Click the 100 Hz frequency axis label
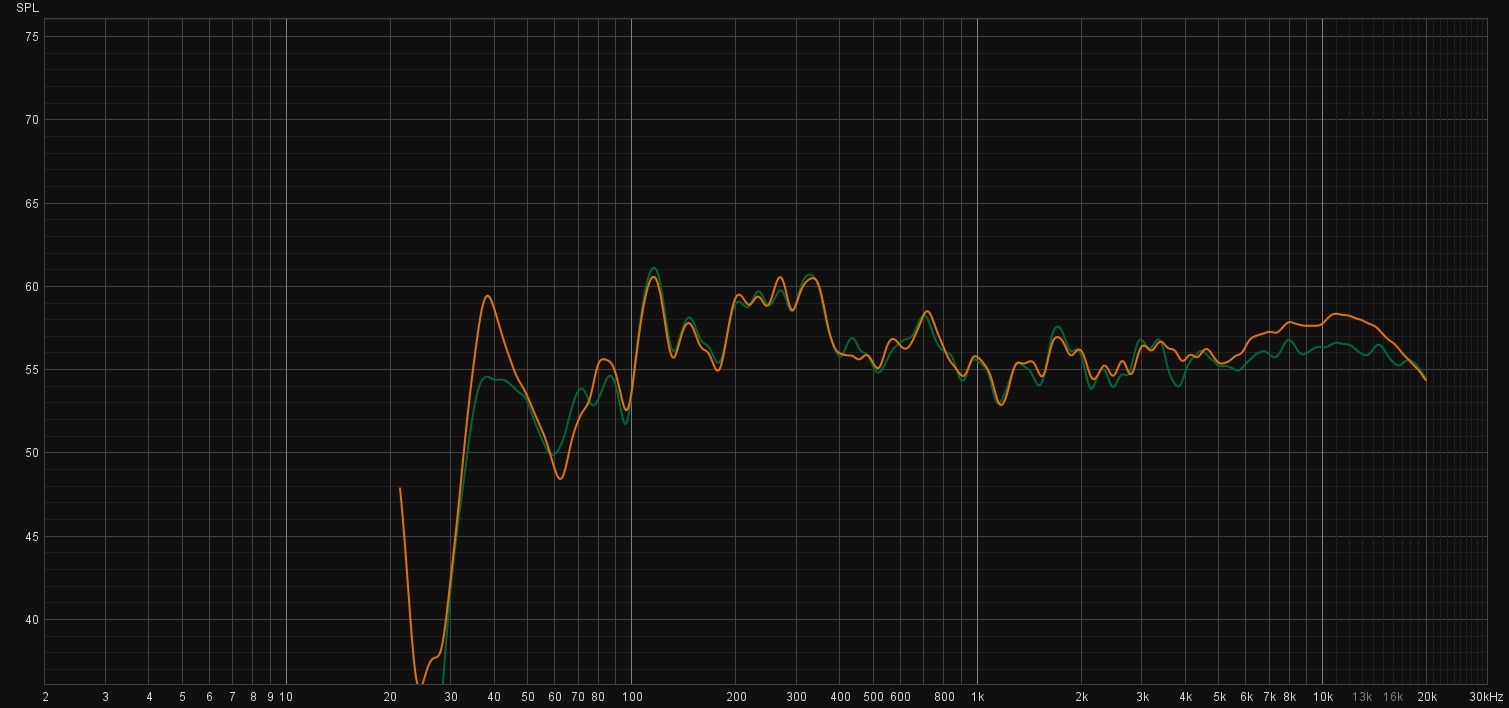1509x708 pixels. coord(631,697)
